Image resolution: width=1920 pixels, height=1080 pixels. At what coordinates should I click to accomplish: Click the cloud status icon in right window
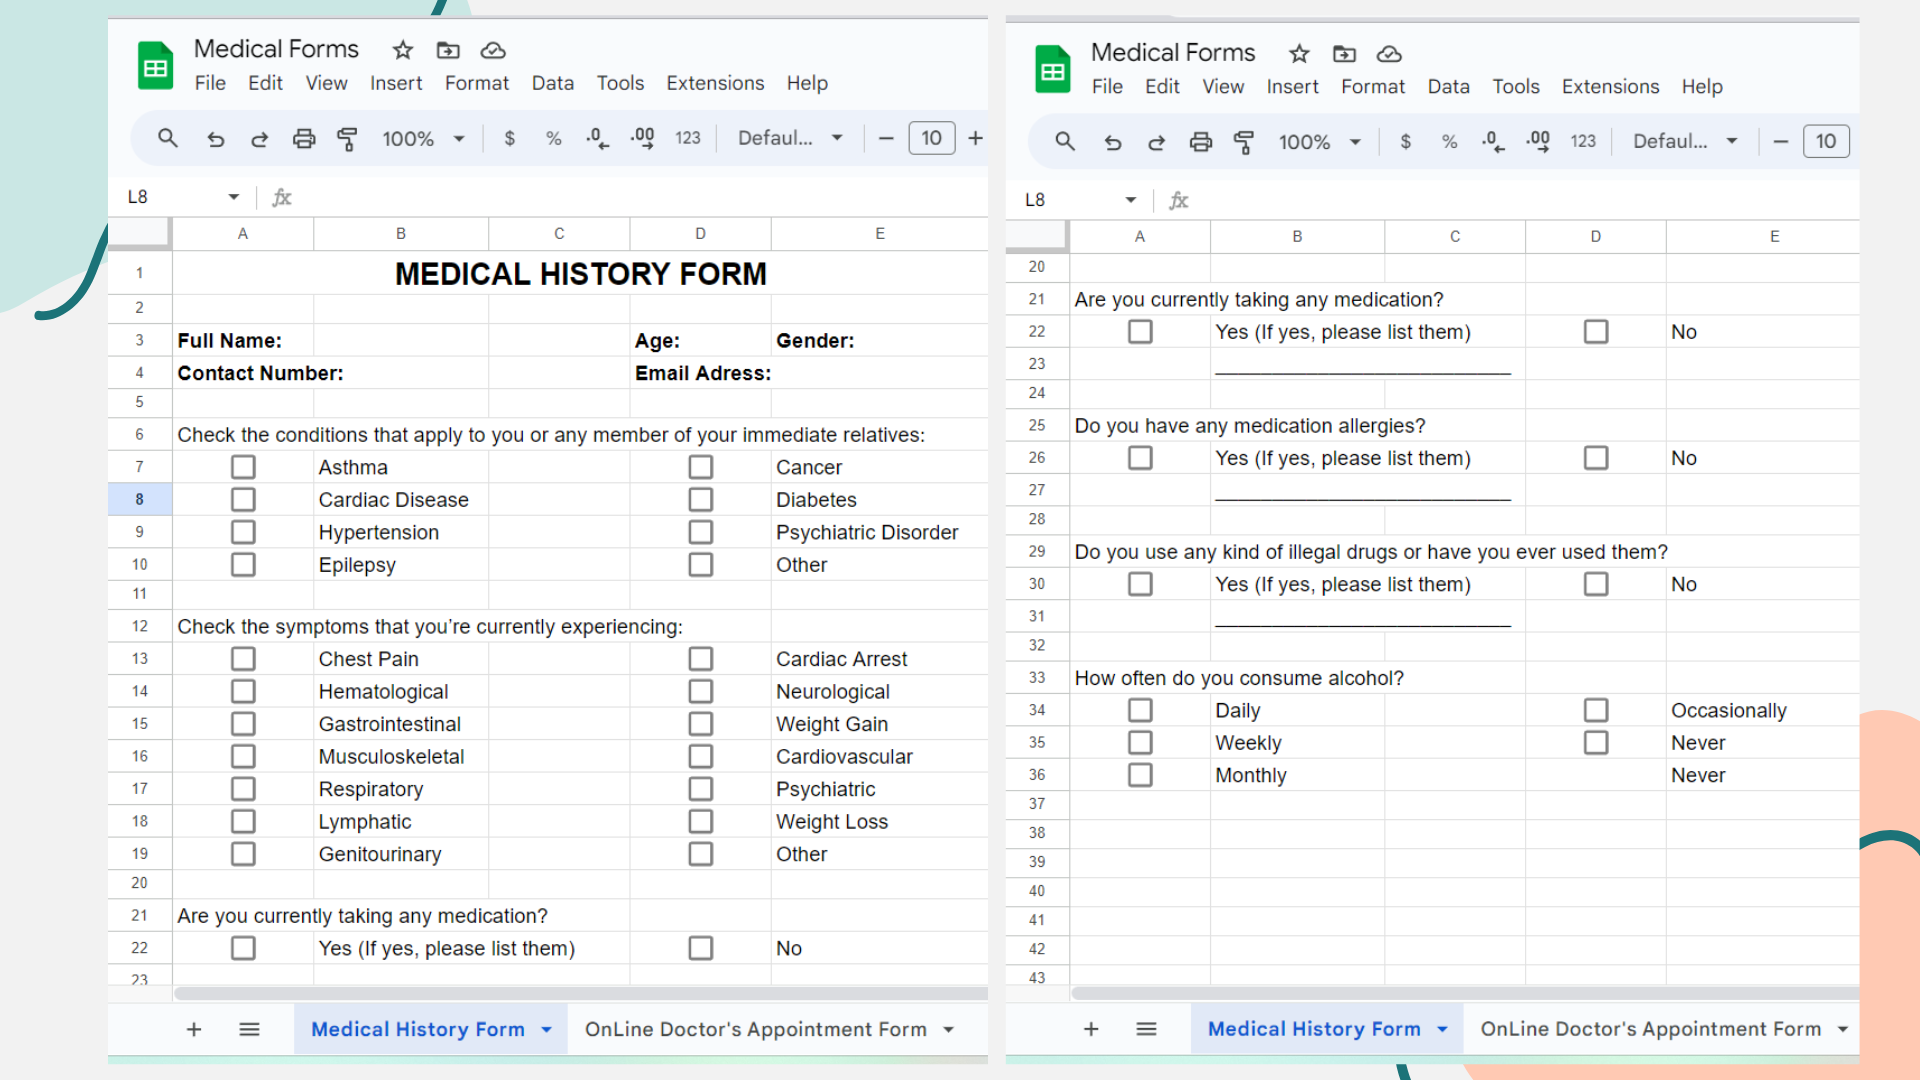click(1389, 54)
